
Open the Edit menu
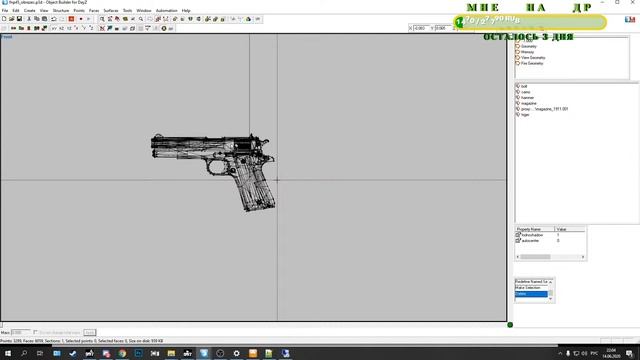(16, 11)
